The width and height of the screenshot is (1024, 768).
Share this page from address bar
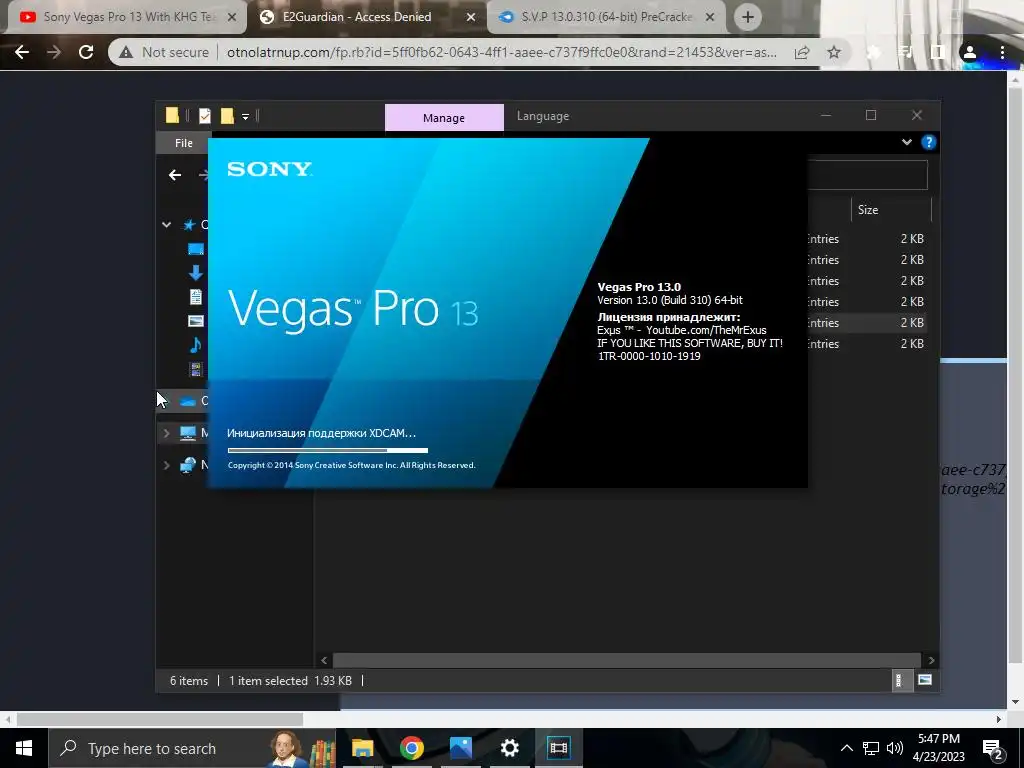coord(802,52)
